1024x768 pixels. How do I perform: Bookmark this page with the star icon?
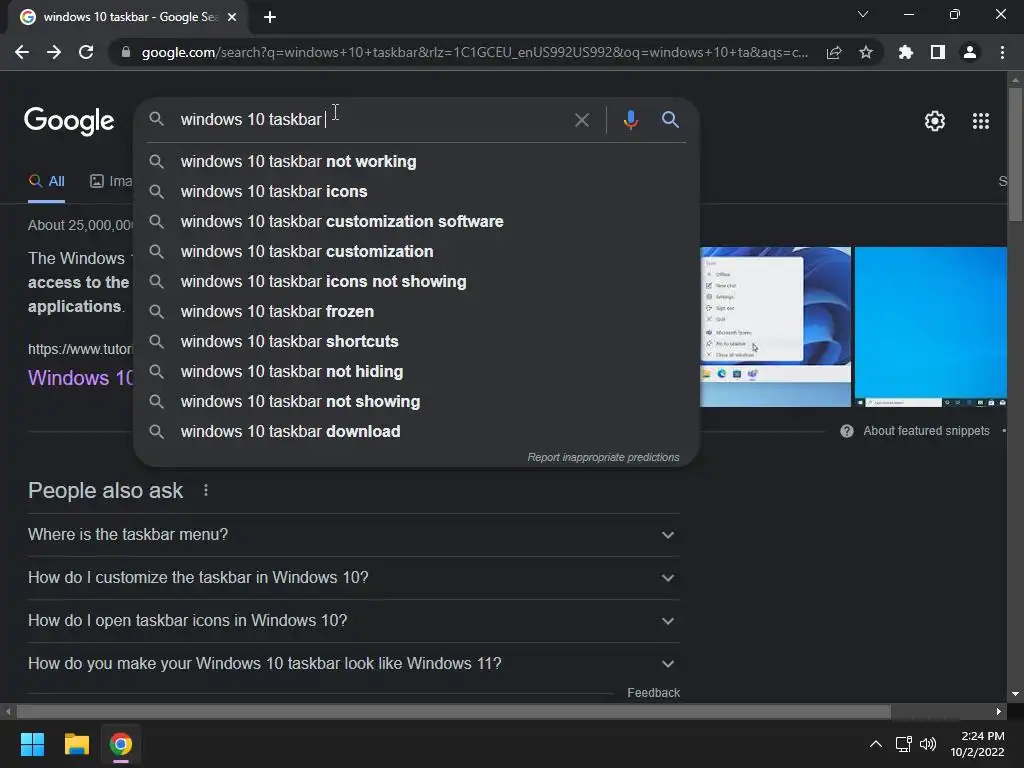[x=866, y=52]
